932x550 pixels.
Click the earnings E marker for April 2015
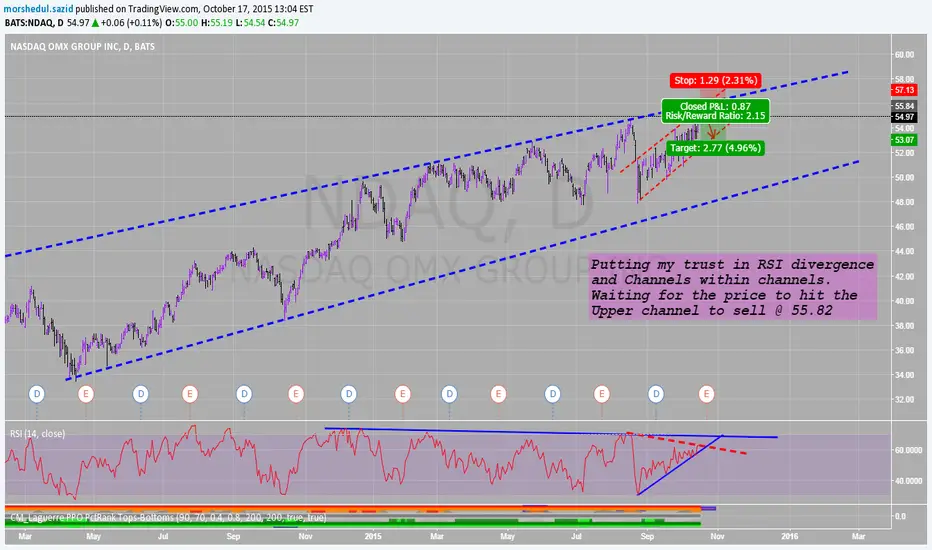[499, 394]
